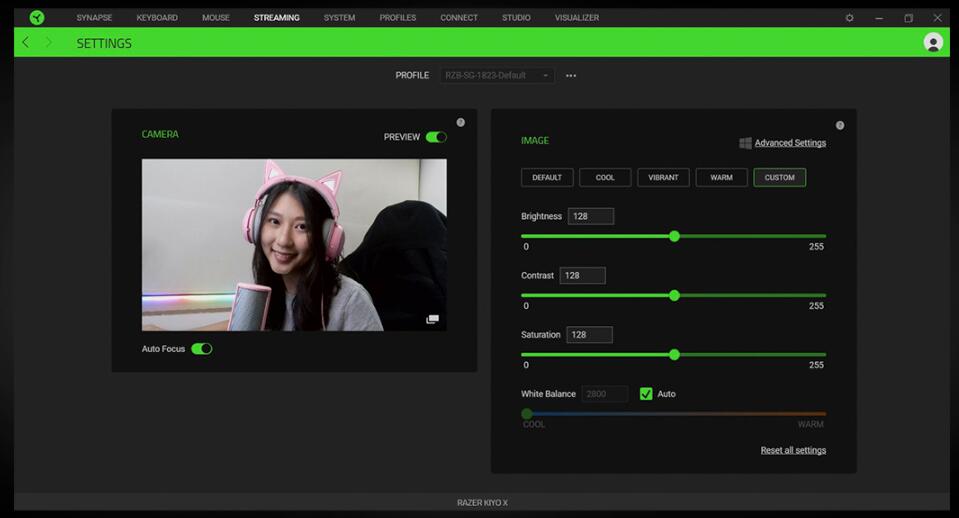Image resolution: width=959 pixels, height=518 pixels.
Task: Click Reset all settings link
Action: coord(793,450)
